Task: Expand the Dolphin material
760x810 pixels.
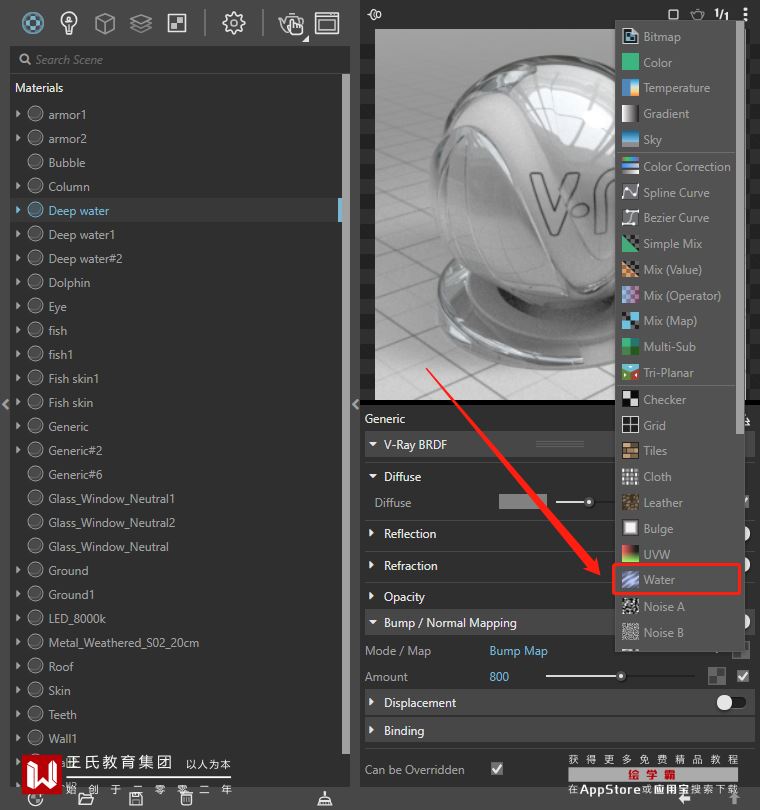Action: point(18,282)
